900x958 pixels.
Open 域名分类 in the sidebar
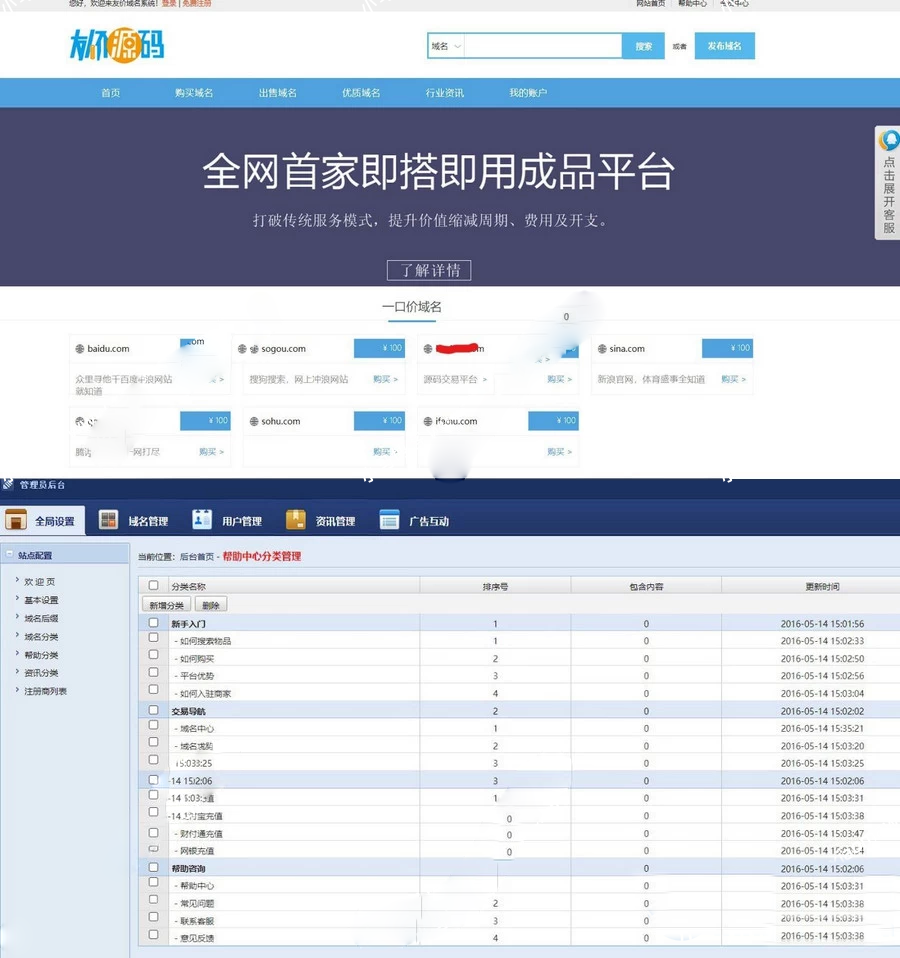[x=41, y=637]
